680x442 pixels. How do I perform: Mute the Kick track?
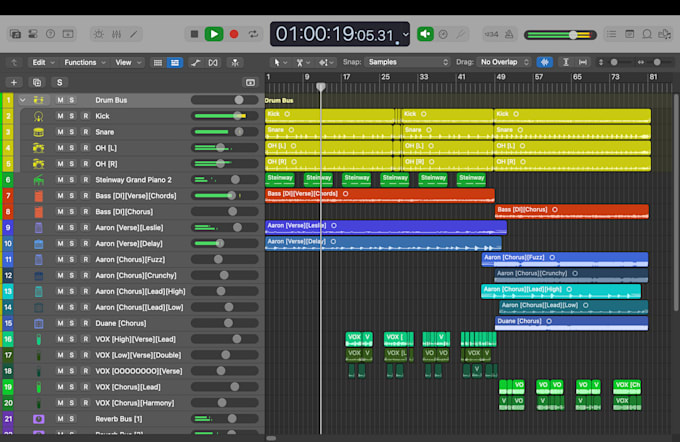(60, 116)
